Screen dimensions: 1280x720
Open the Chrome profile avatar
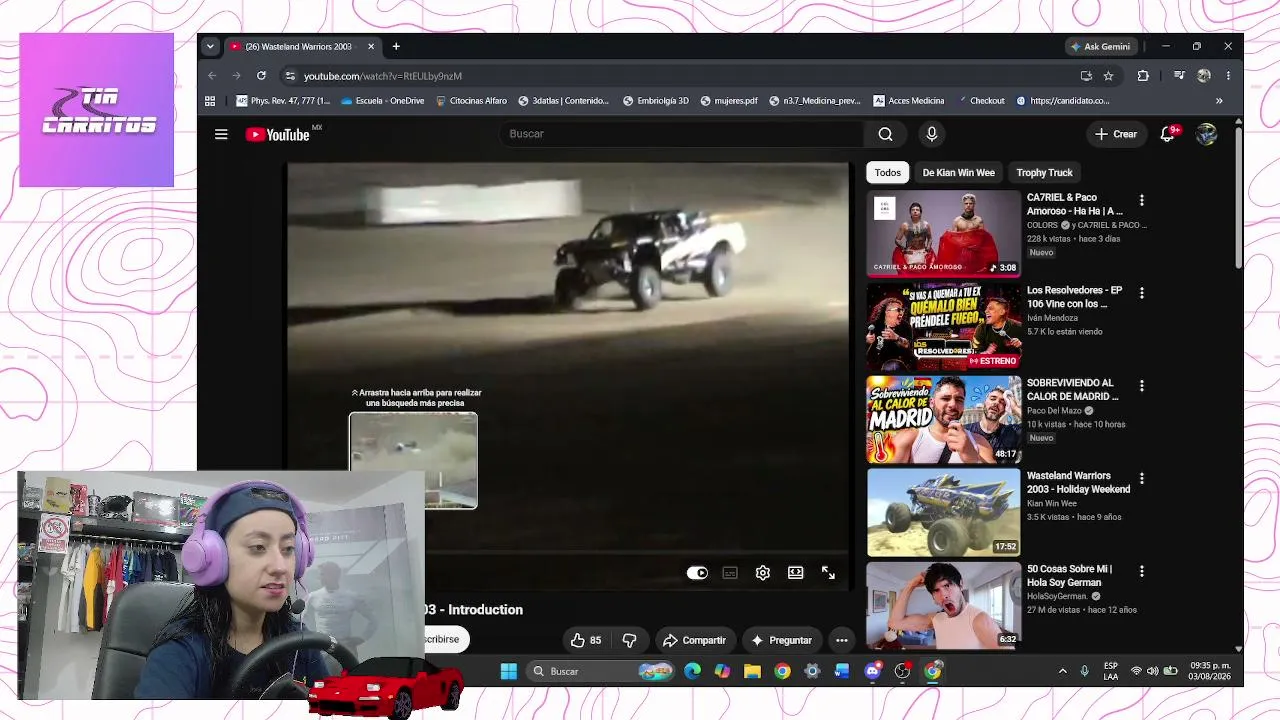coord(1204,76)
